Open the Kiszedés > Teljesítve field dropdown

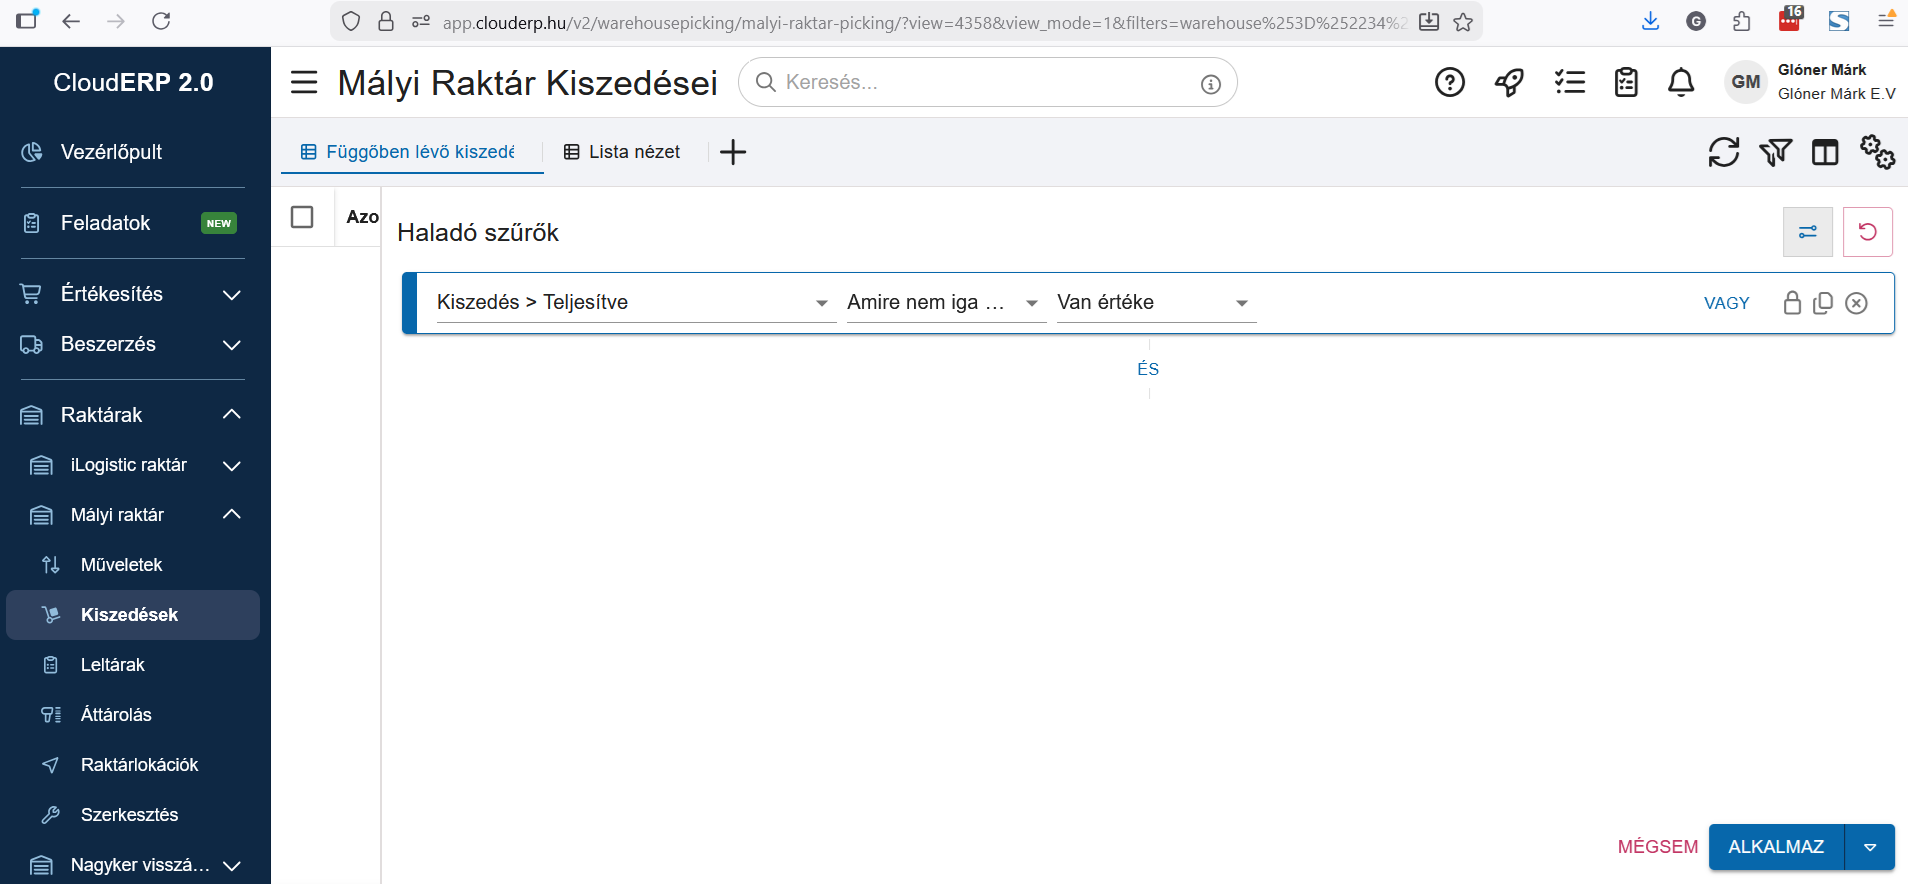coord(636,303)
